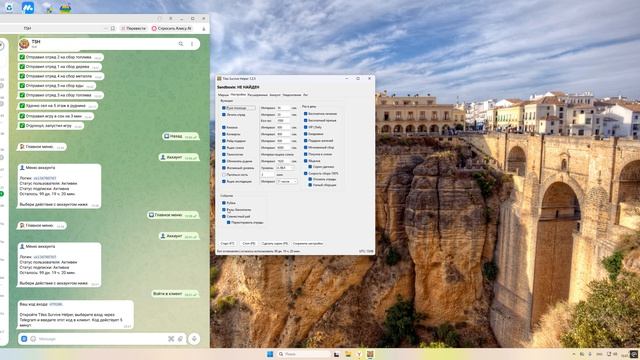The image size is (640, 360).
Task: Click the bot commands icon in message box
Action: [171, 339]
